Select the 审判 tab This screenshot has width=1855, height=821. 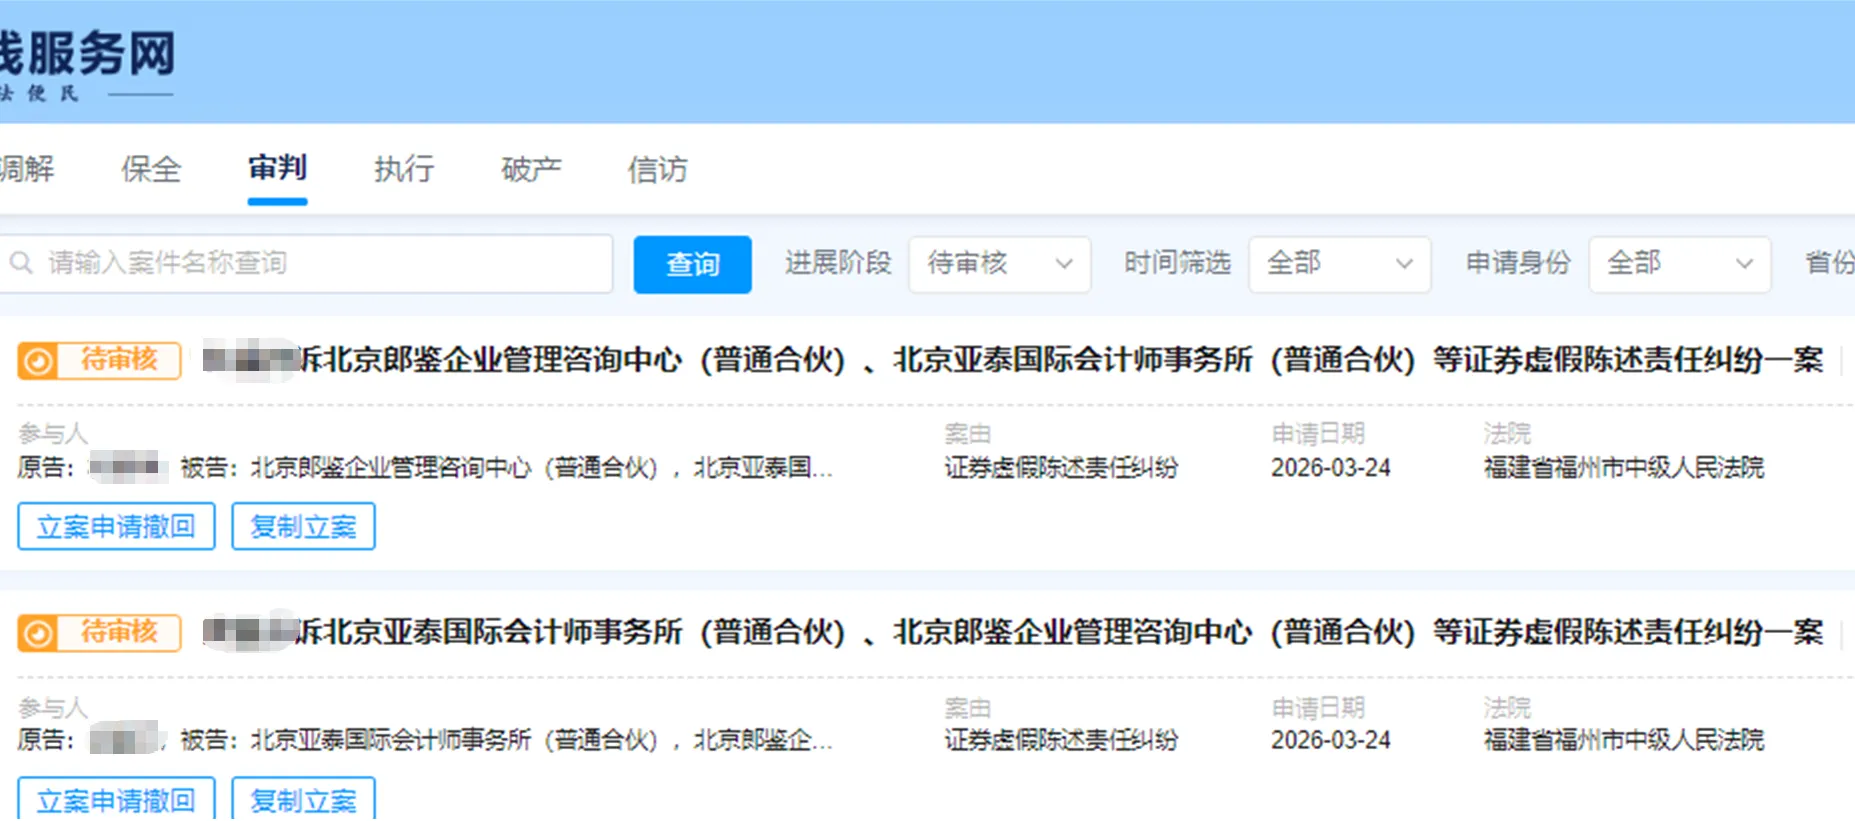277,168
